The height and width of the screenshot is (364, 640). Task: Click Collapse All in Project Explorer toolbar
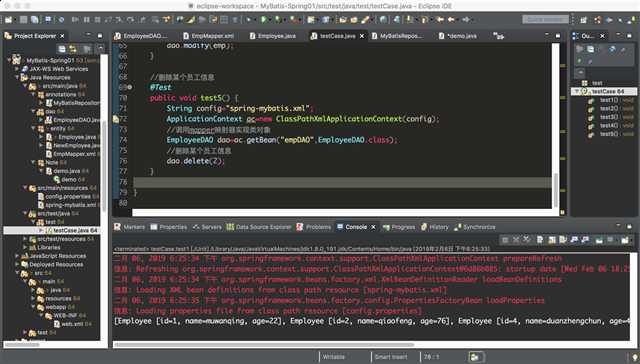(x=62, y=49)
